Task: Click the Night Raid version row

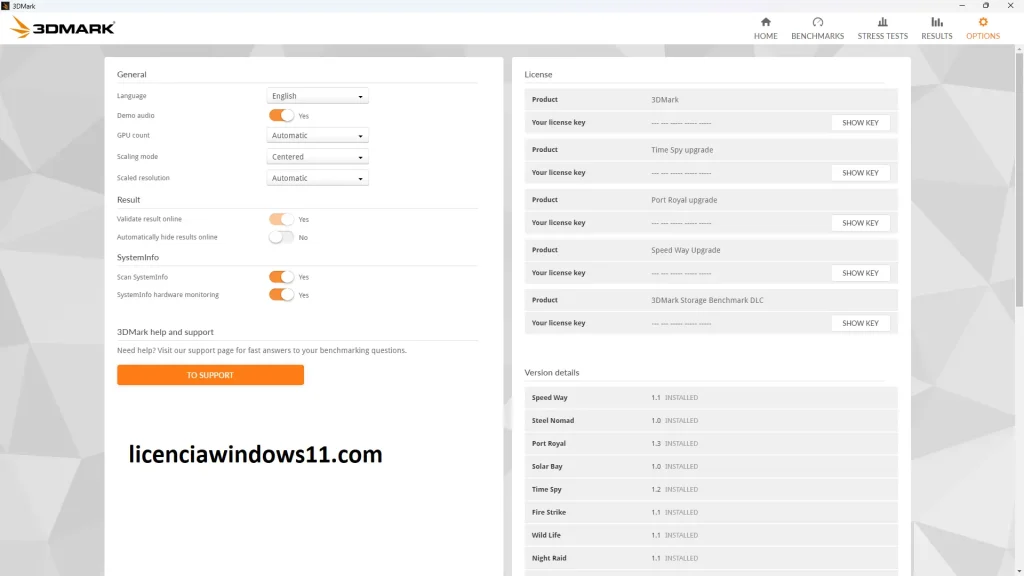Action: [x=711, y=558]
